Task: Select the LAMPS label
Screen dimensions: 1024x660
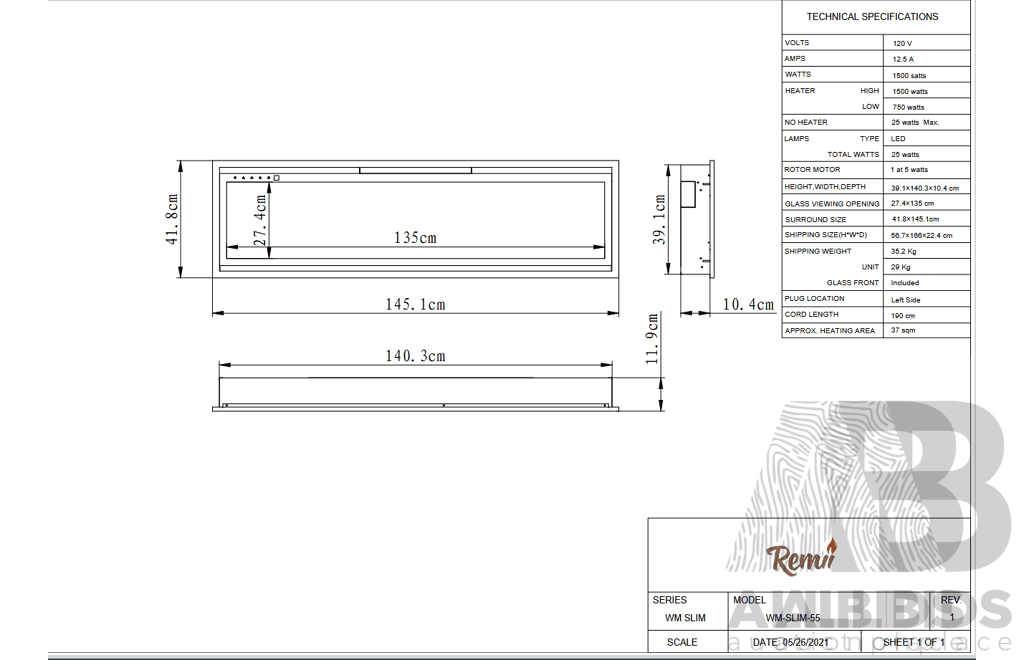Action: pyautogui.click(x=797, y=138)
